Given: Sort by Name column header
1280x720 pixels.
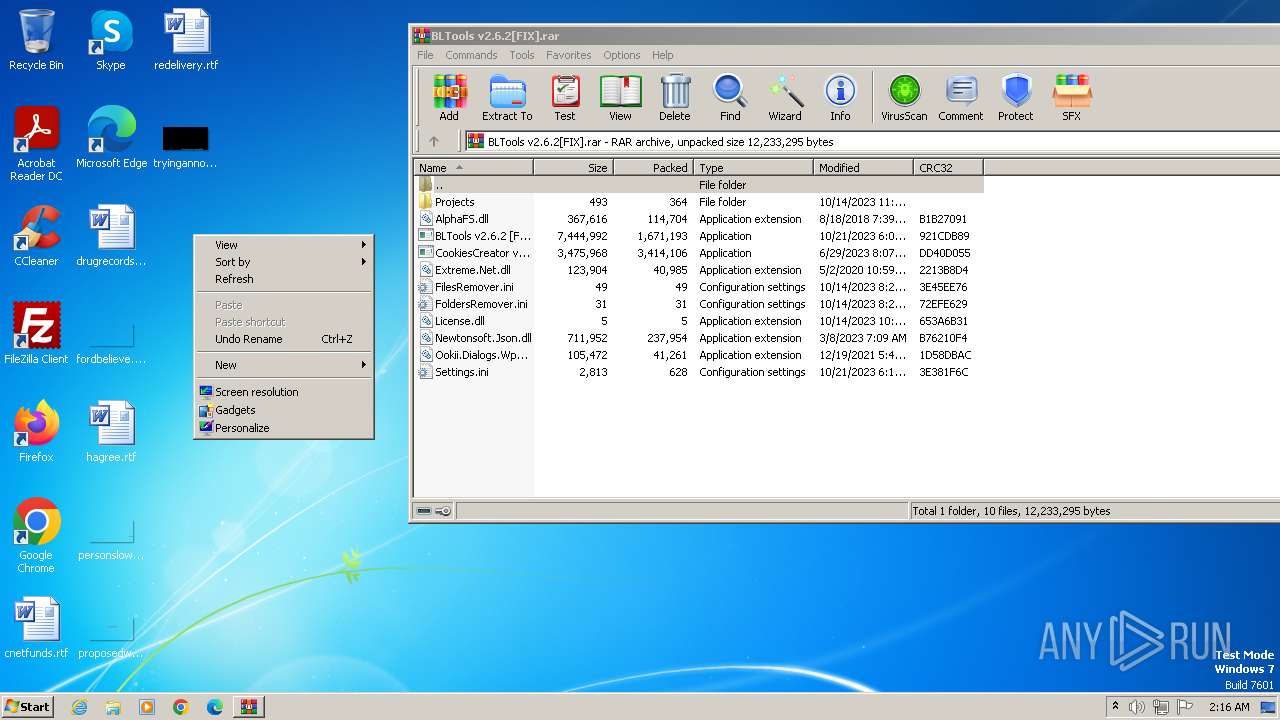Looking at the screenshot, I should point(474,168).
